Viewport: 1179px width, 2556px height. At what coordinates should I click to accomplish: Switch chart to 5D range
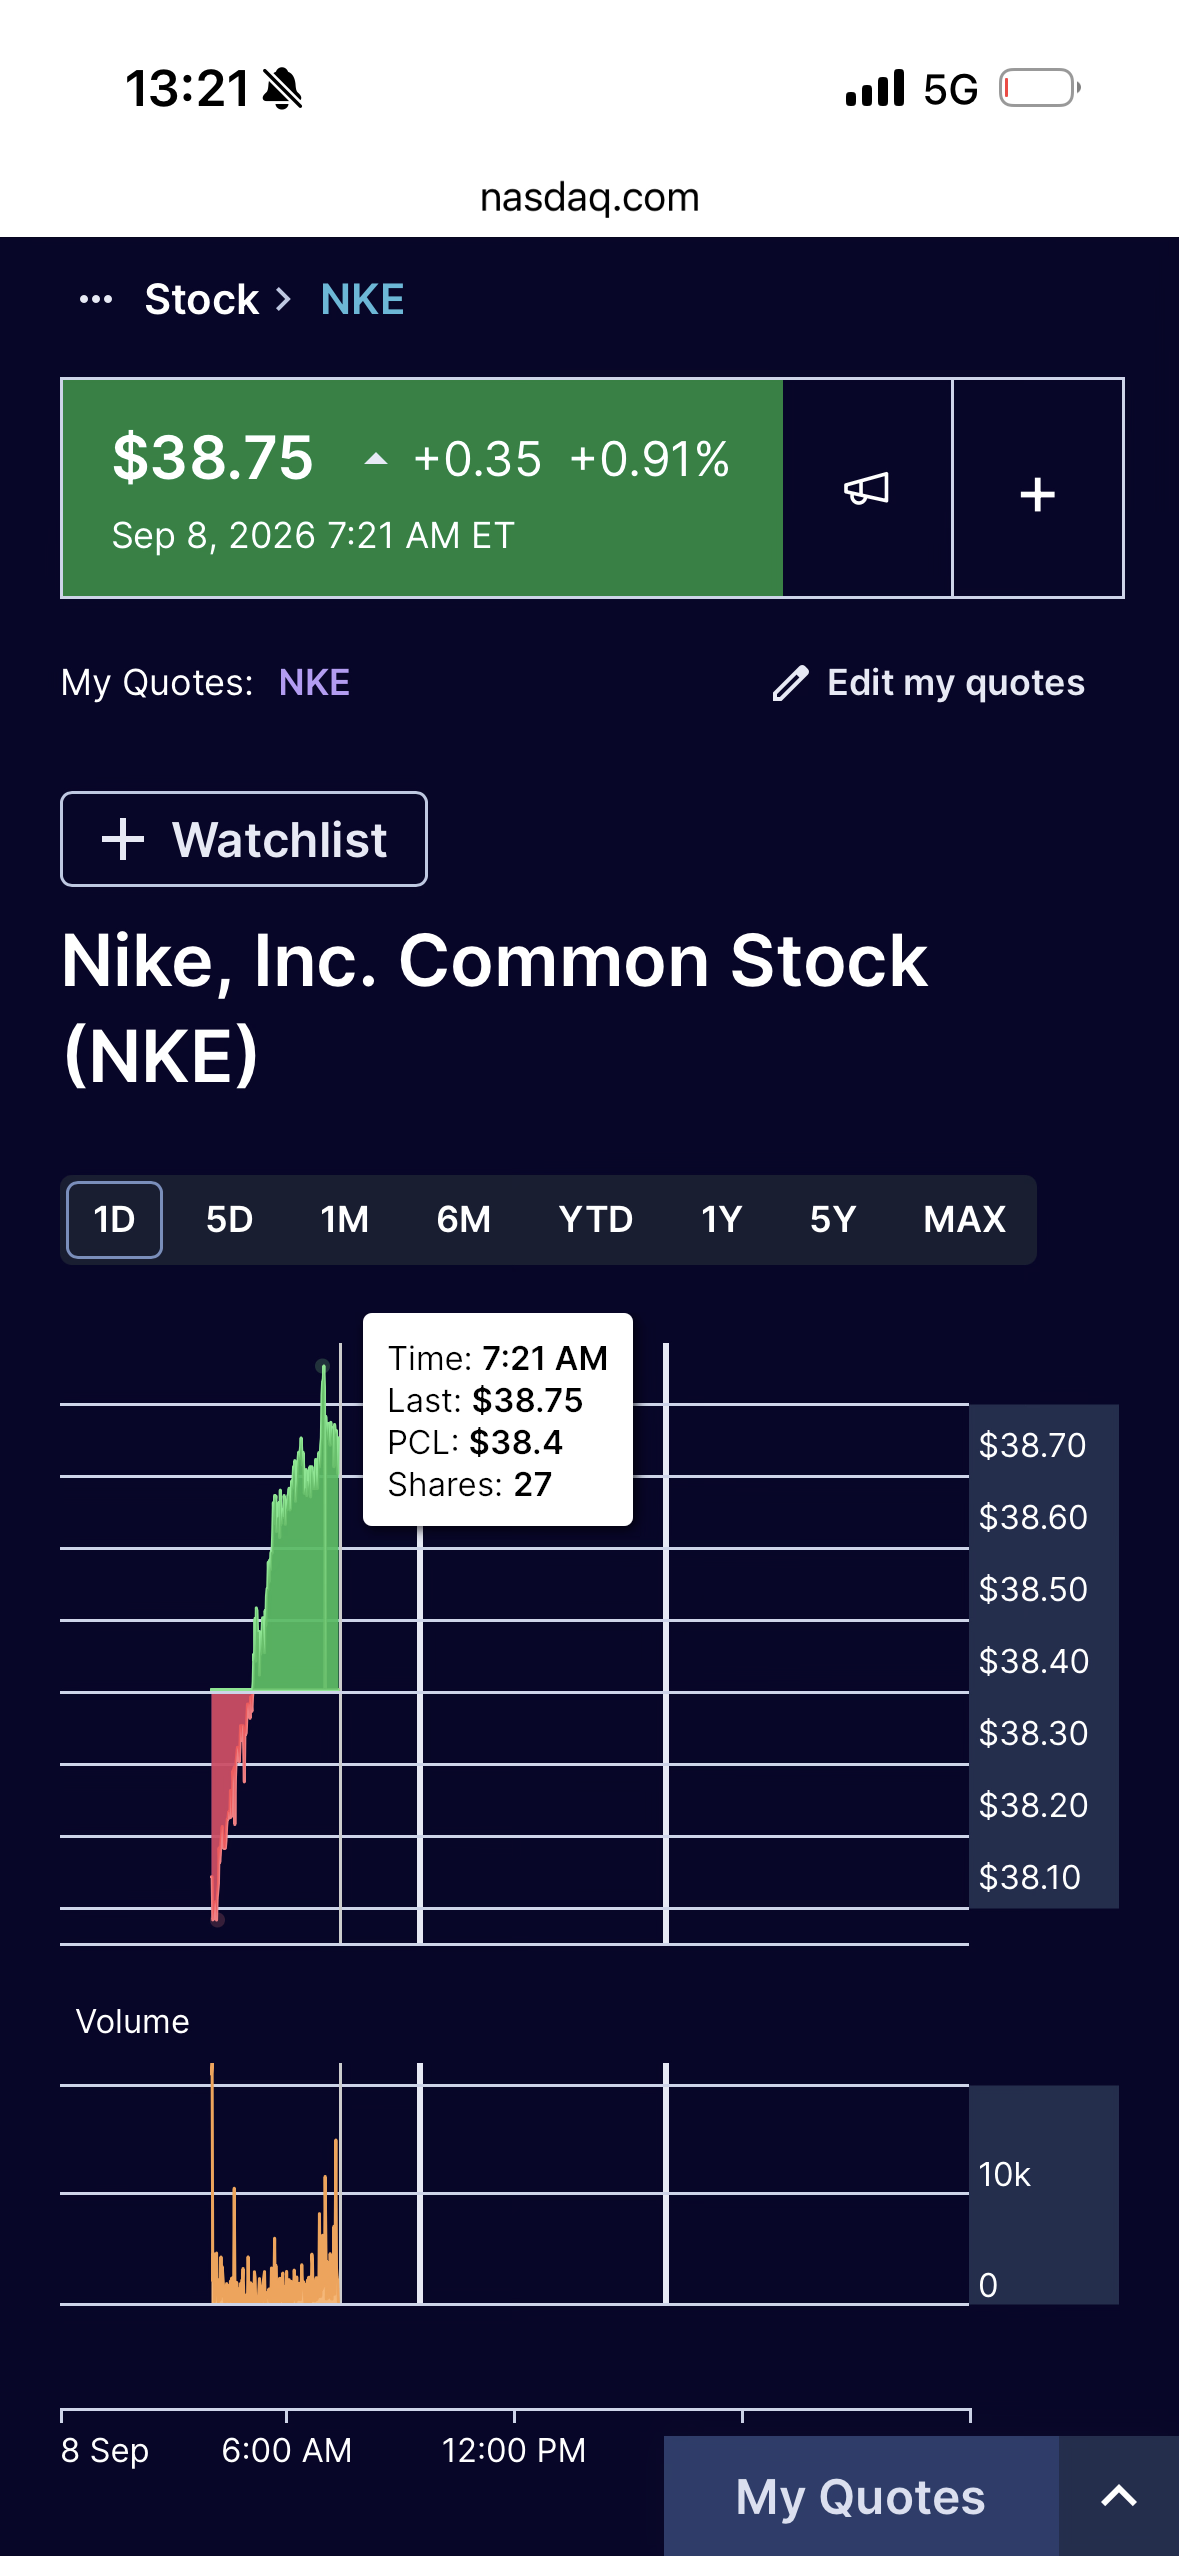tap(229, 1219)
